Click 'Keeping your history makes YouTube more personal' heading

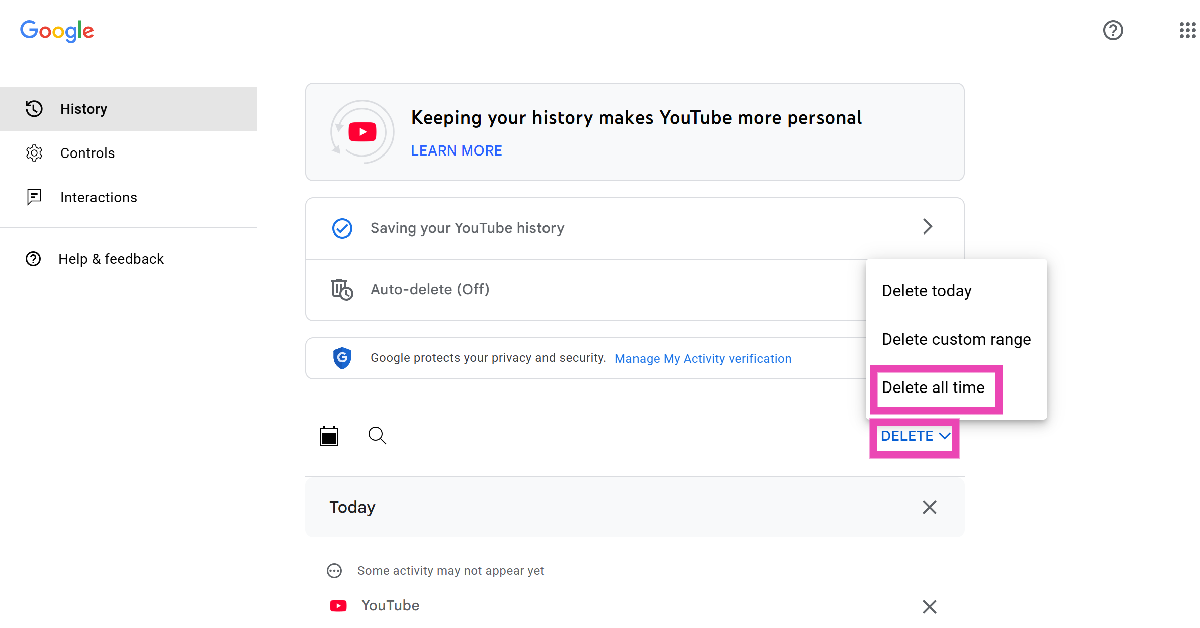pos(636,118)
